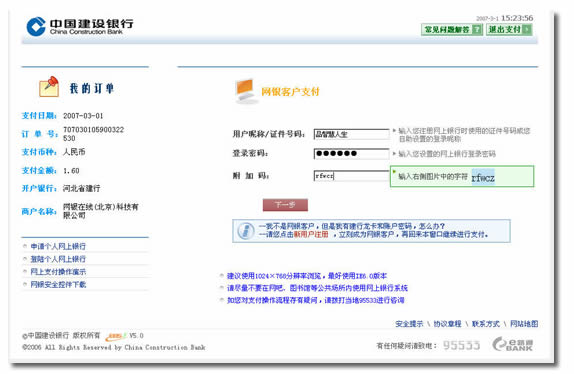
Task: Click the 联系方式 footer link
Action: pyautogui.click(x=486, y=324)
